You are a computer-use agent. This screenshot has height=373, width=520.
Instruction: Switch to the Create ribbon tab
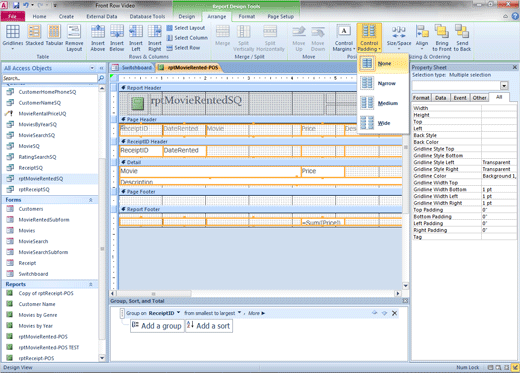(x=66, y=16)
